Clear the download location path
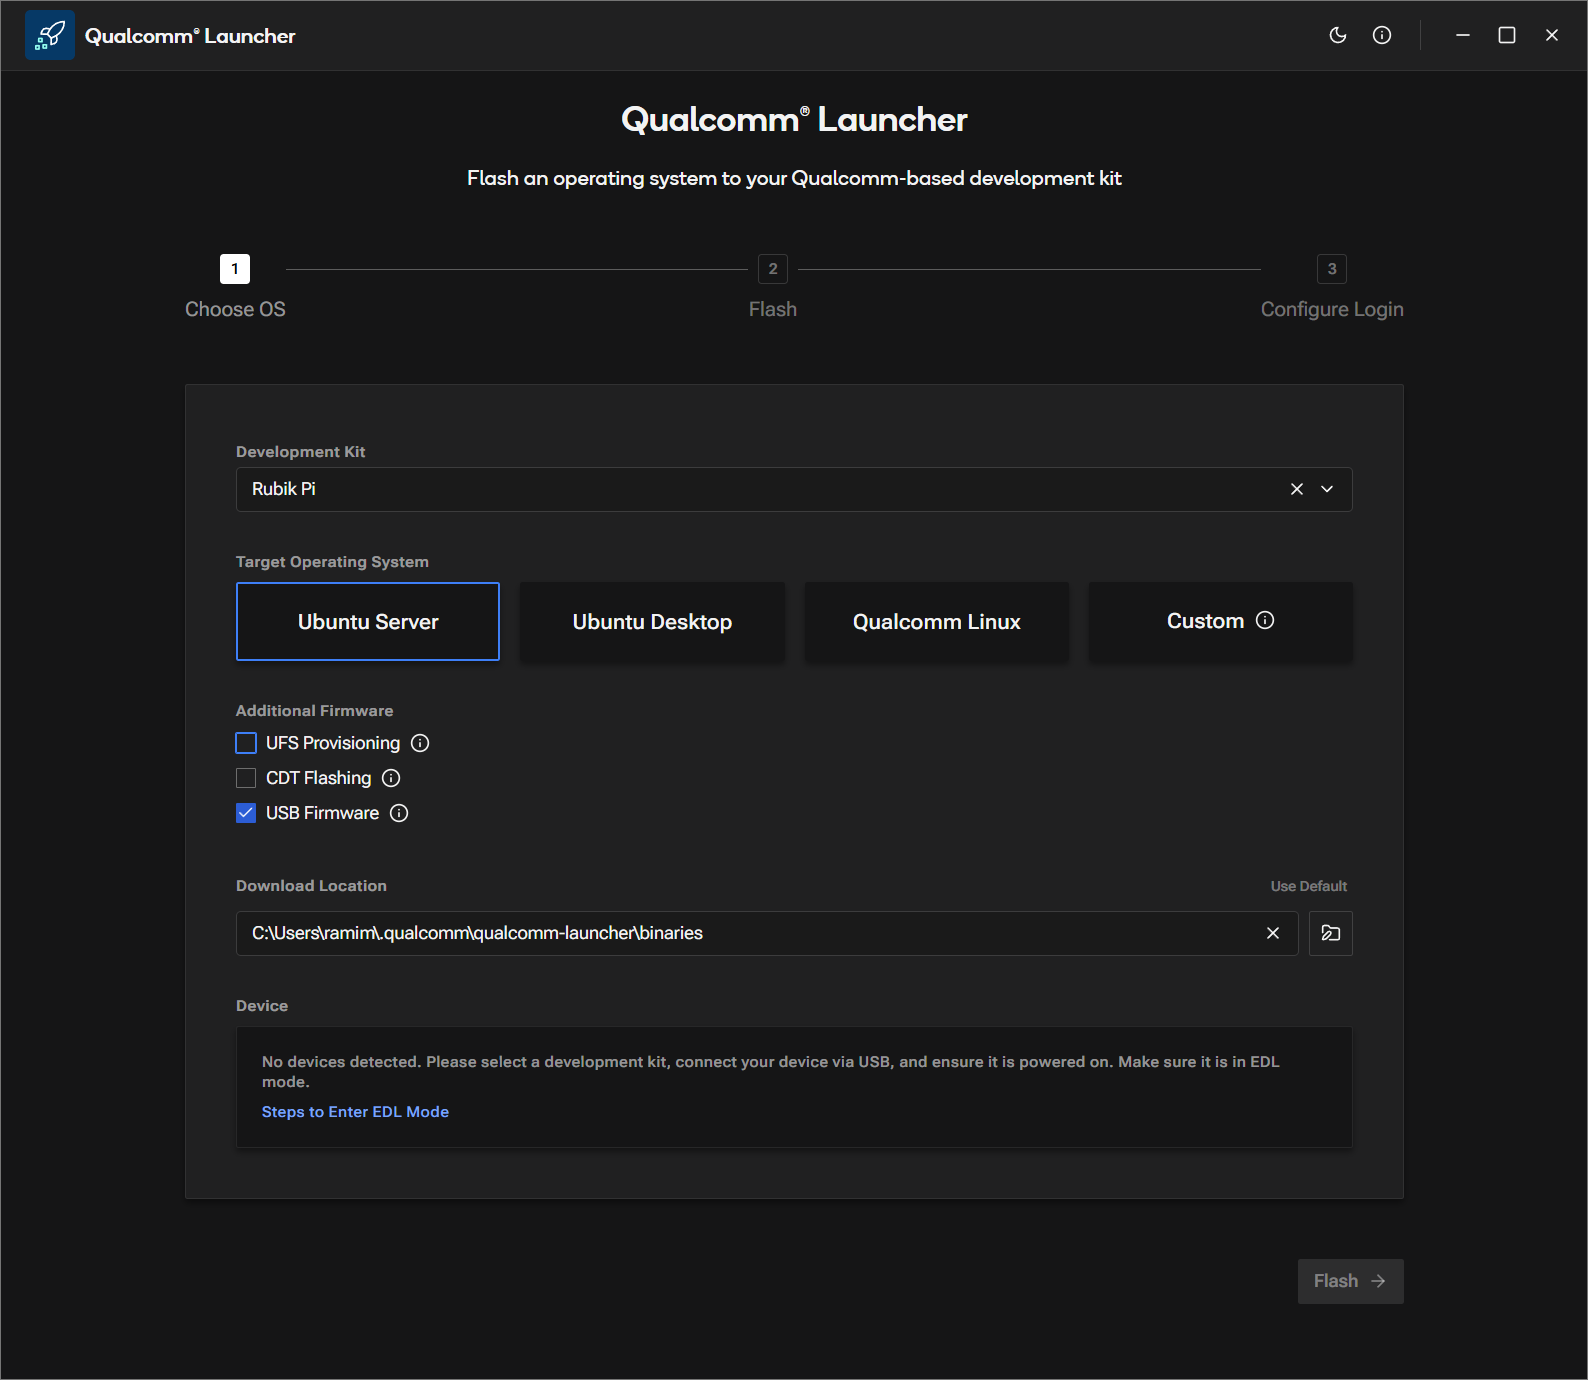This screenshot has height=1380, width=1588. (1273, 933)
